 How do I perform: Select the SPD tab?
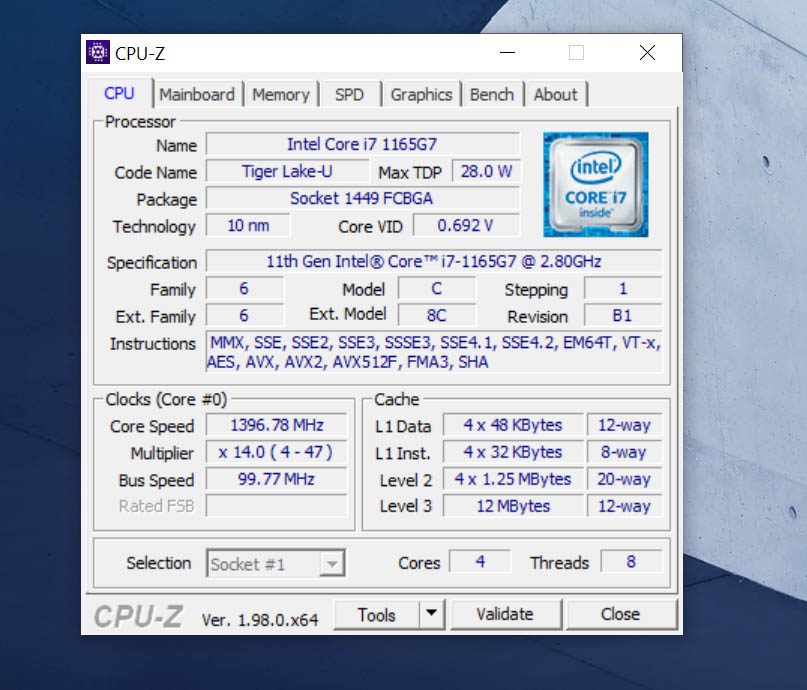pyautogui.click(x=349, y=95)
